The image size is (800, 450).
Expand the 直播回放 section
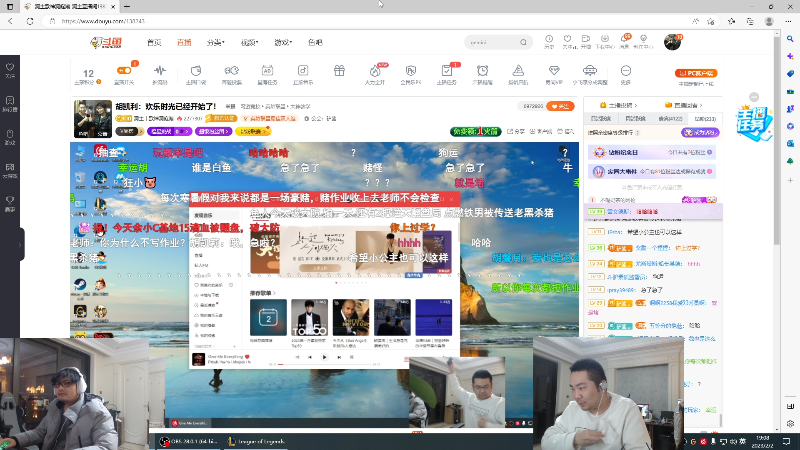click(x=684, y=105)
